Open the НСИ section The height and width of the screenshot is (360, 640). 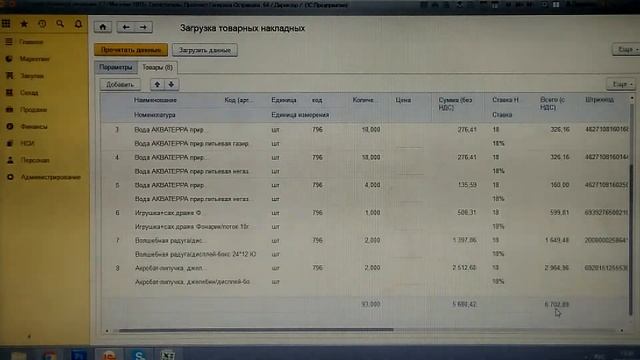coord(27,144)
